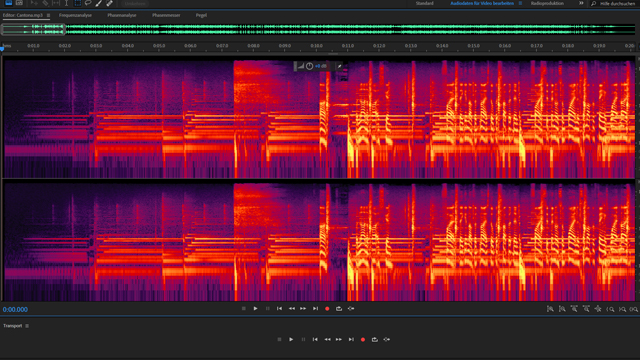Click the 0:10.0 mark on the time ruler
This screenshot has height=360, width=640.
coord(316,46)
